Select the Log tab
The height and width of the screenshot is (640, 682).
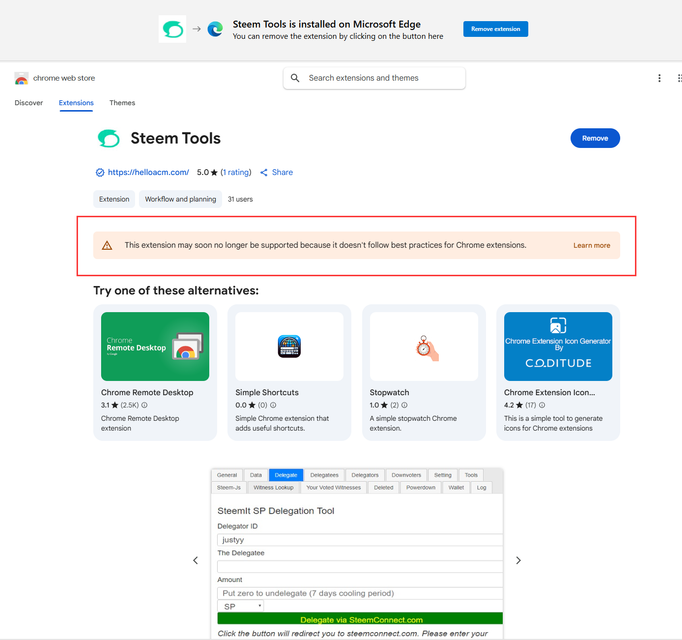coord(481,488)
